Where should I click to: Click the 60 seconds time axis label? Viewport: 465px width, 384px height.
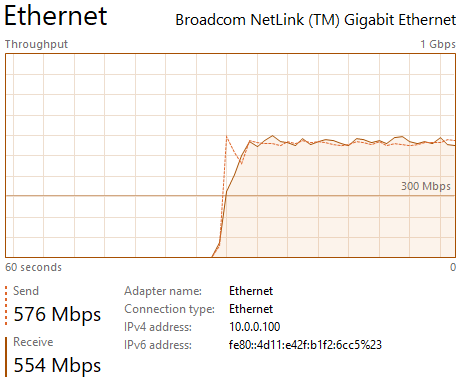(x=33, y=267)
